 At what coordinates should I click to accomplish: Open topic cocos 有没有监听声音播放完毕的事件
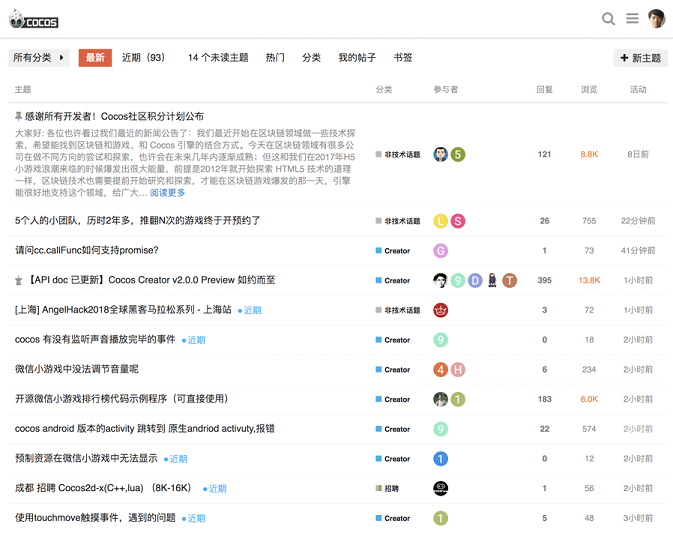[95, 339]
